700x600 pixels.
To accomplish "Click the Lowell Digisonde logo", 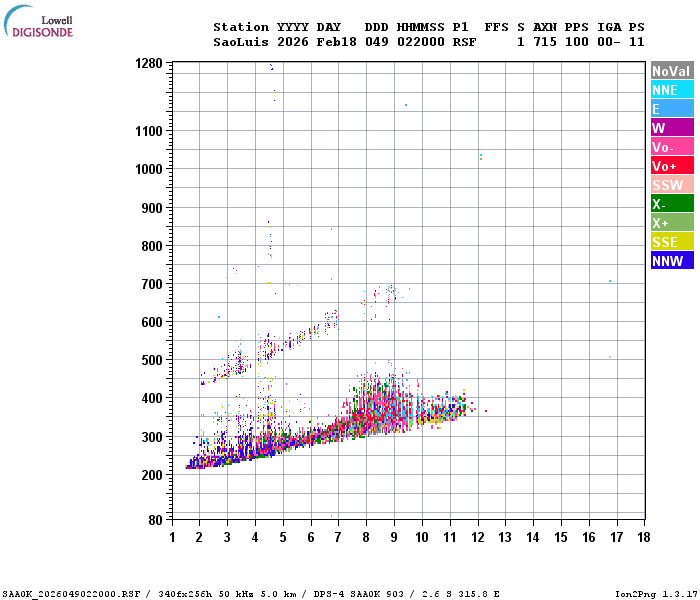I will [38, 21].
